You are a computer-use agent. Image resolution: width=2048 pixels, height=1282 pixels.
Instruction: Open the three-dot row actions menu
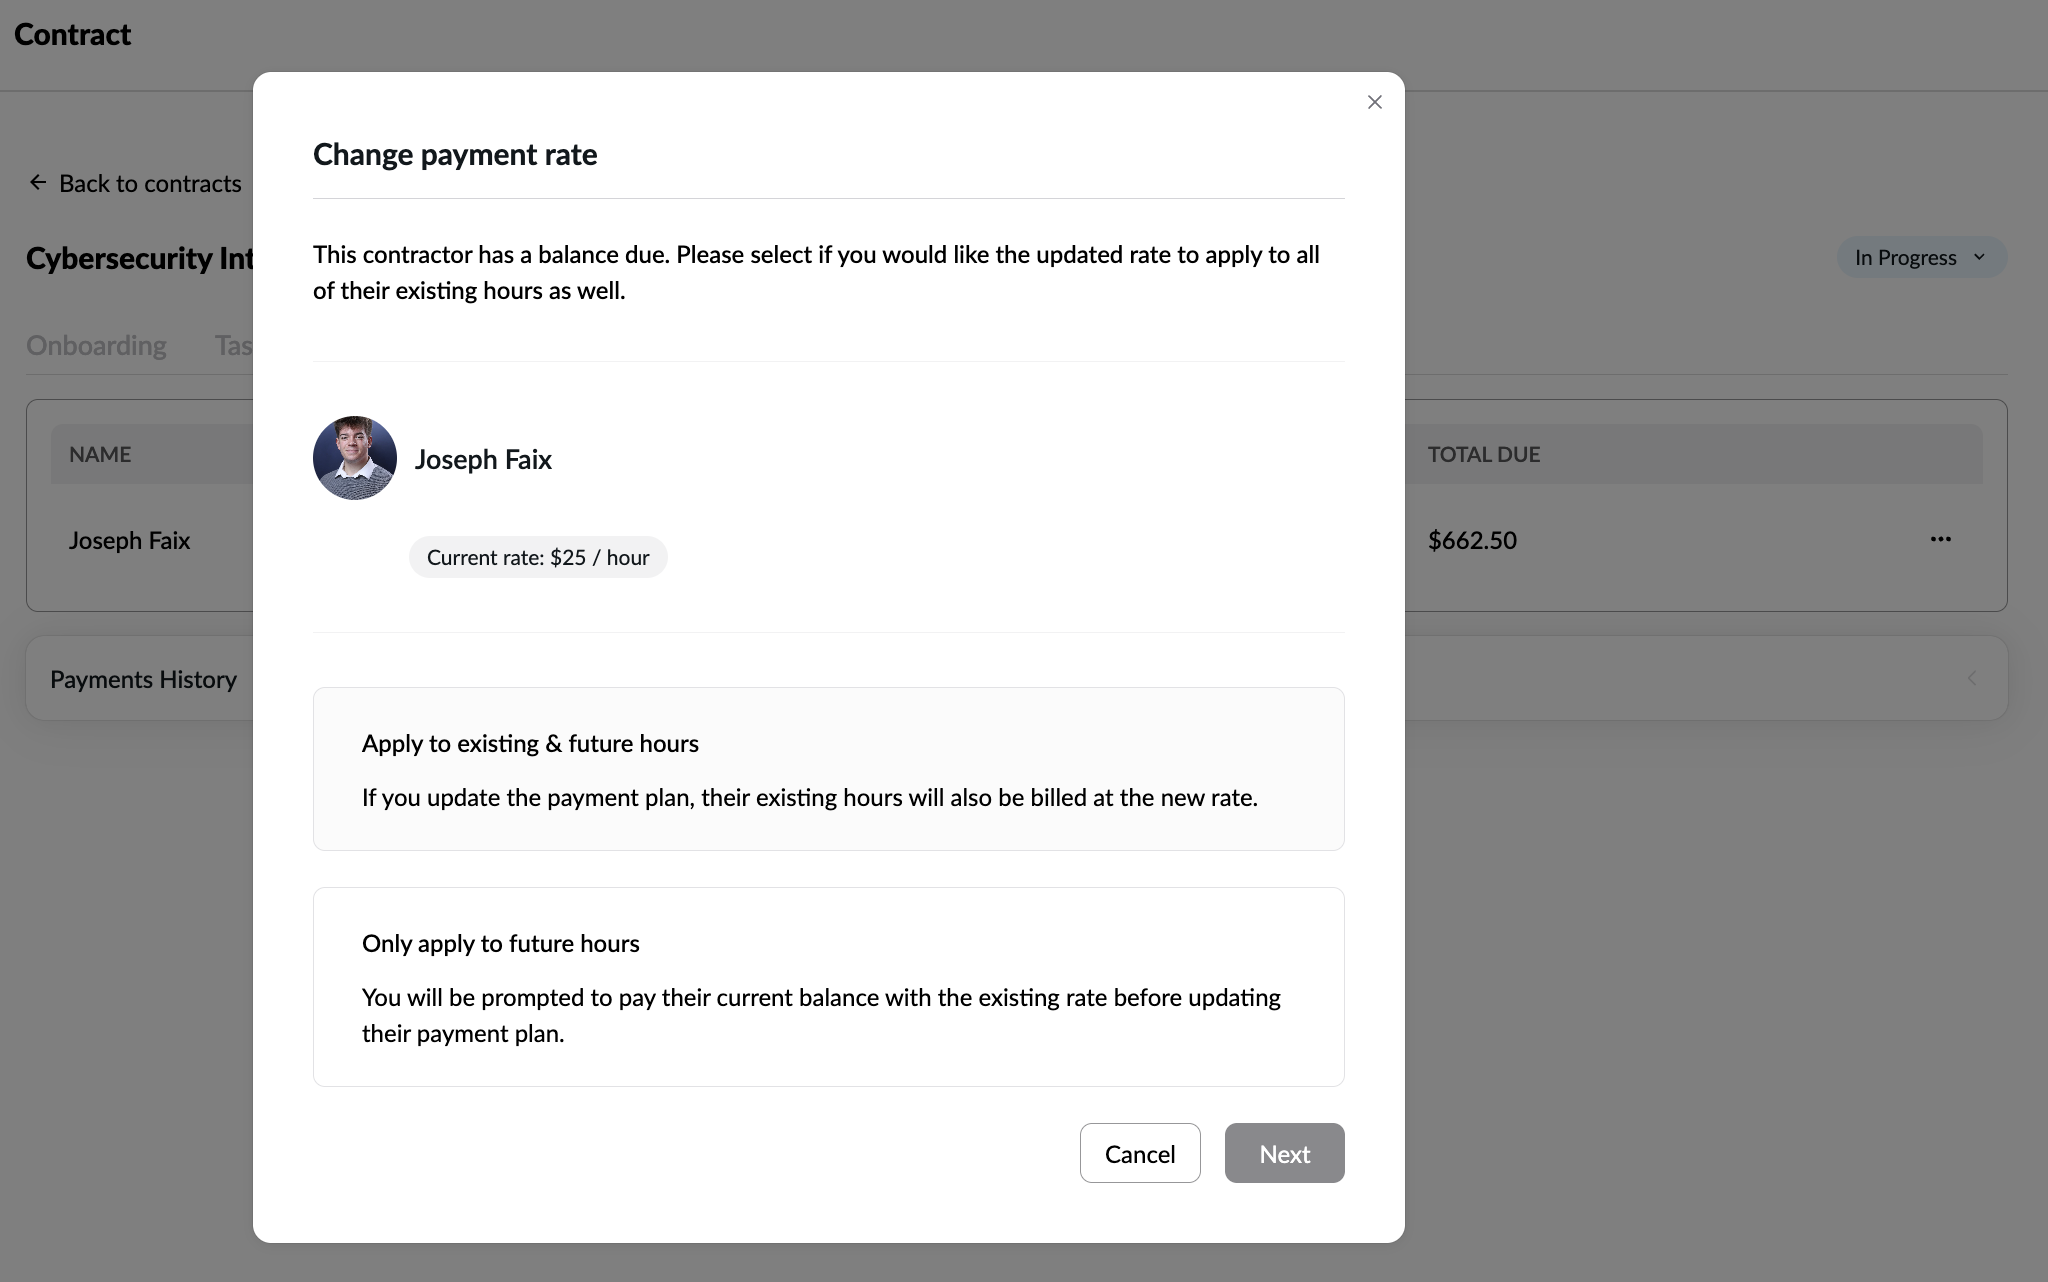tap(1940, 539)
